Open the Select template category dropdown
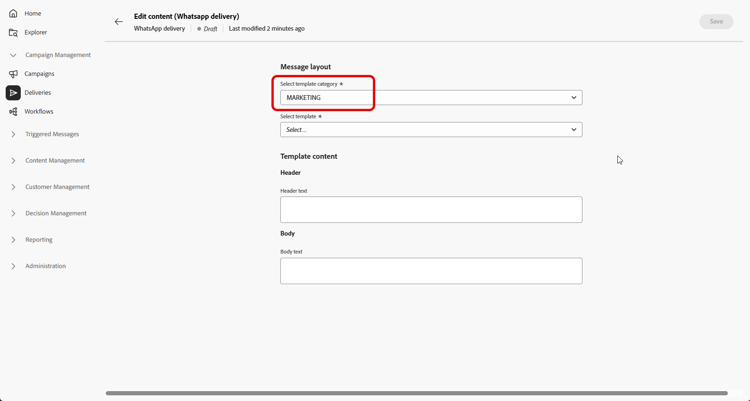This screenshot has width=750, height=401. pyautogui.click(x=431, y=98)
